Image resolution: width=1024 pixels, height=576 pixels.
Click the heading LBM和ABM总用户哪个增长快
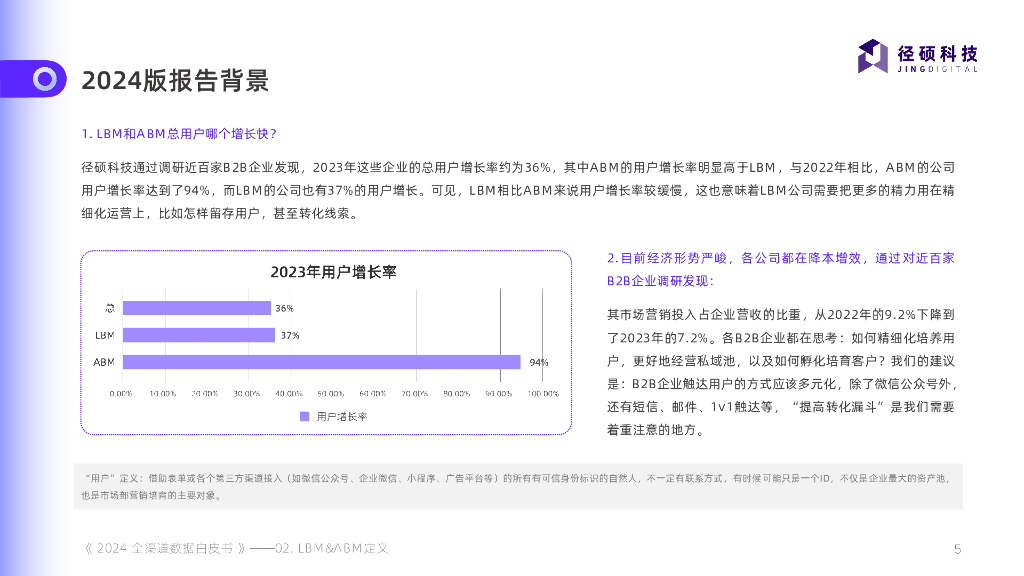click(x=179, y=134)
